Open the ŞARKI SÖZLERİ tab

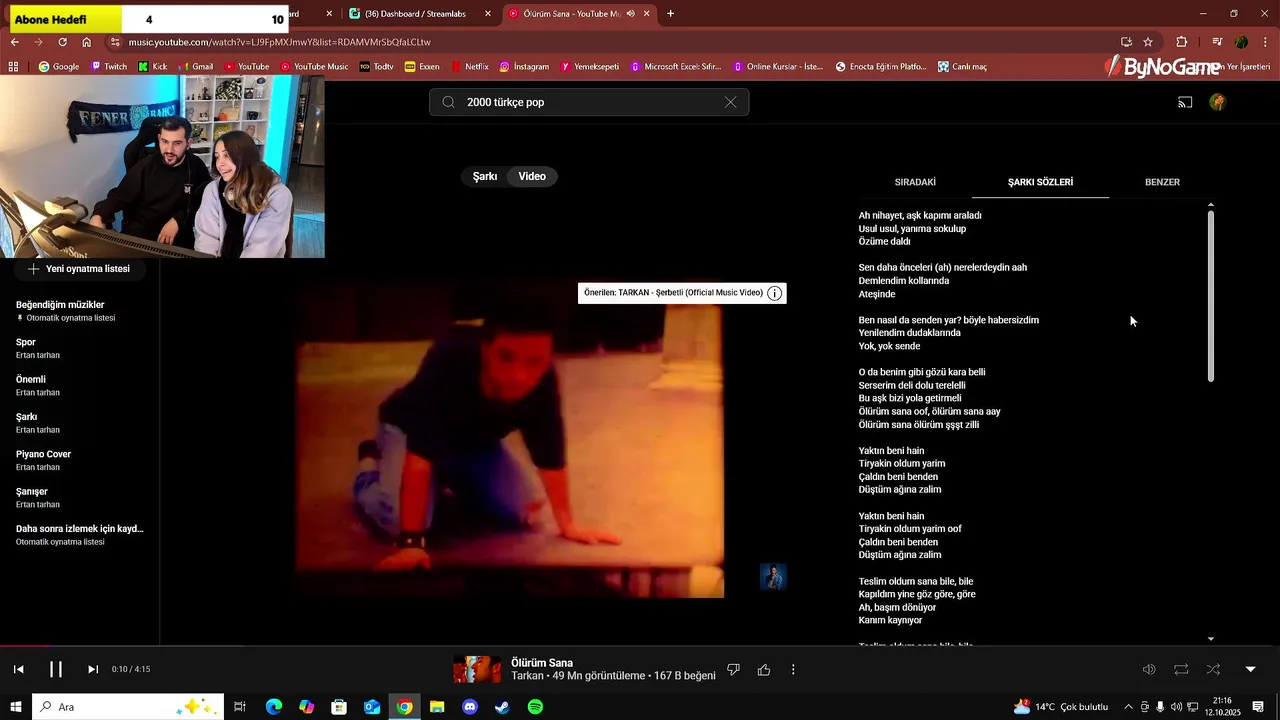click(1040, 182)
